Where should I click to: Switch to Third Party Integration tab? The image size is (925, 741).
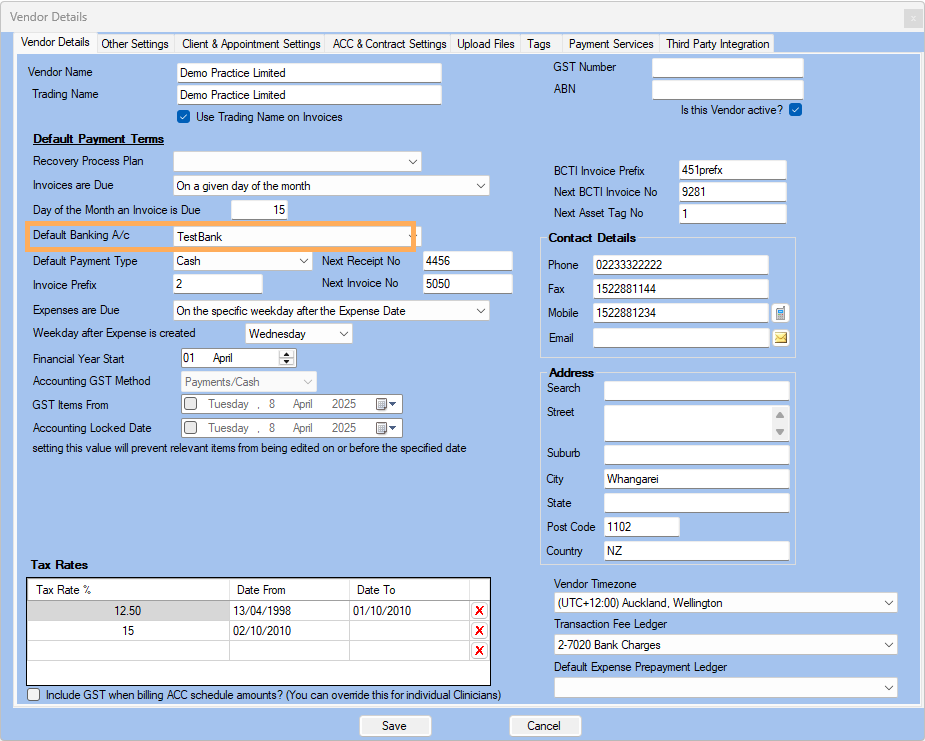[717, 44]
